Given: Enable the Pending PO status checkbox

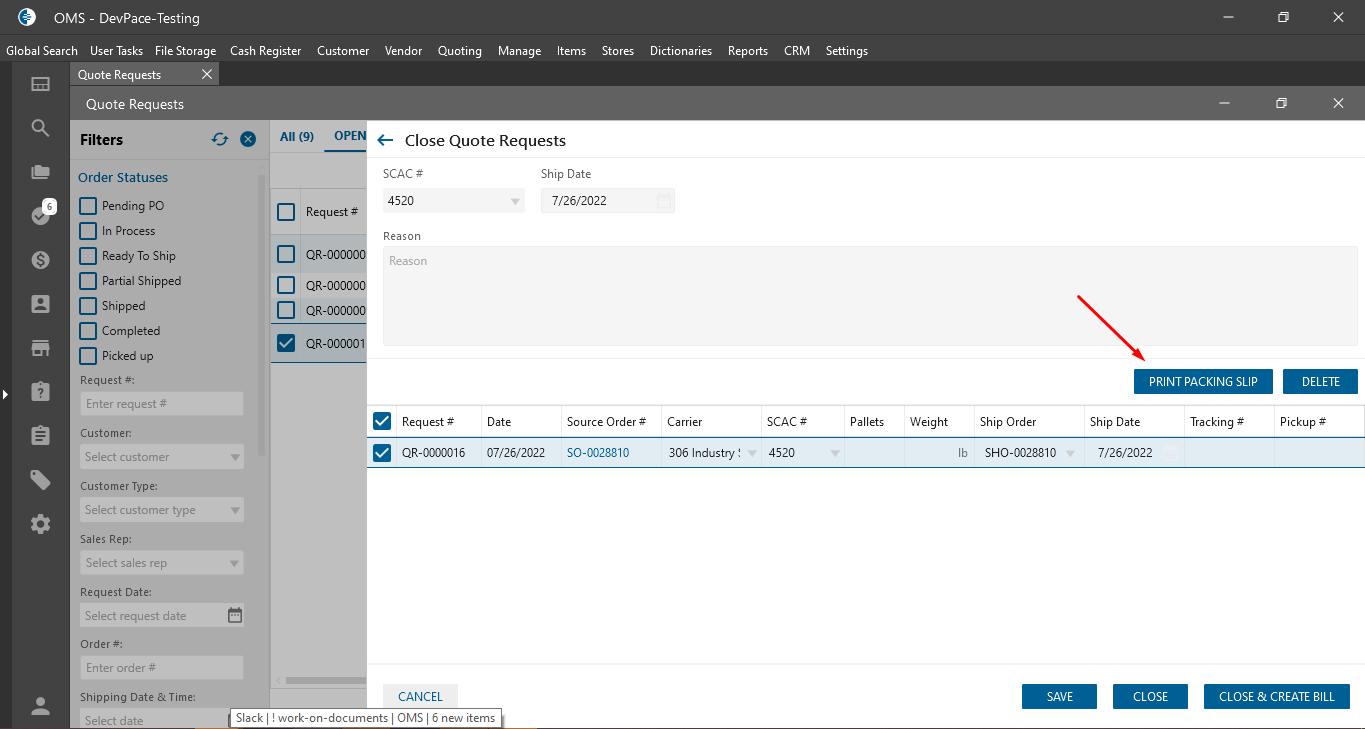Looking at the screenshot, I should point(88,206).
